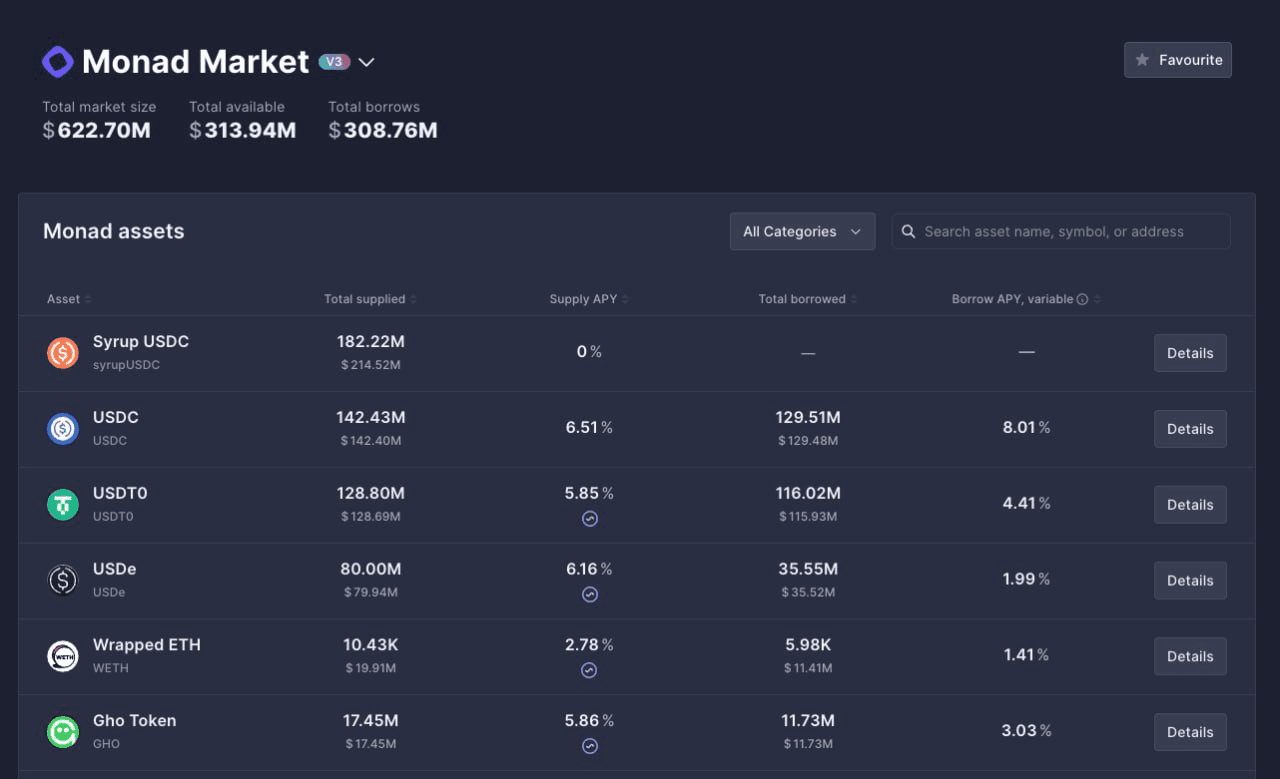Sort by Borrow APY, variable column
Screen dimensions: 1280x779
(1026, 299)
